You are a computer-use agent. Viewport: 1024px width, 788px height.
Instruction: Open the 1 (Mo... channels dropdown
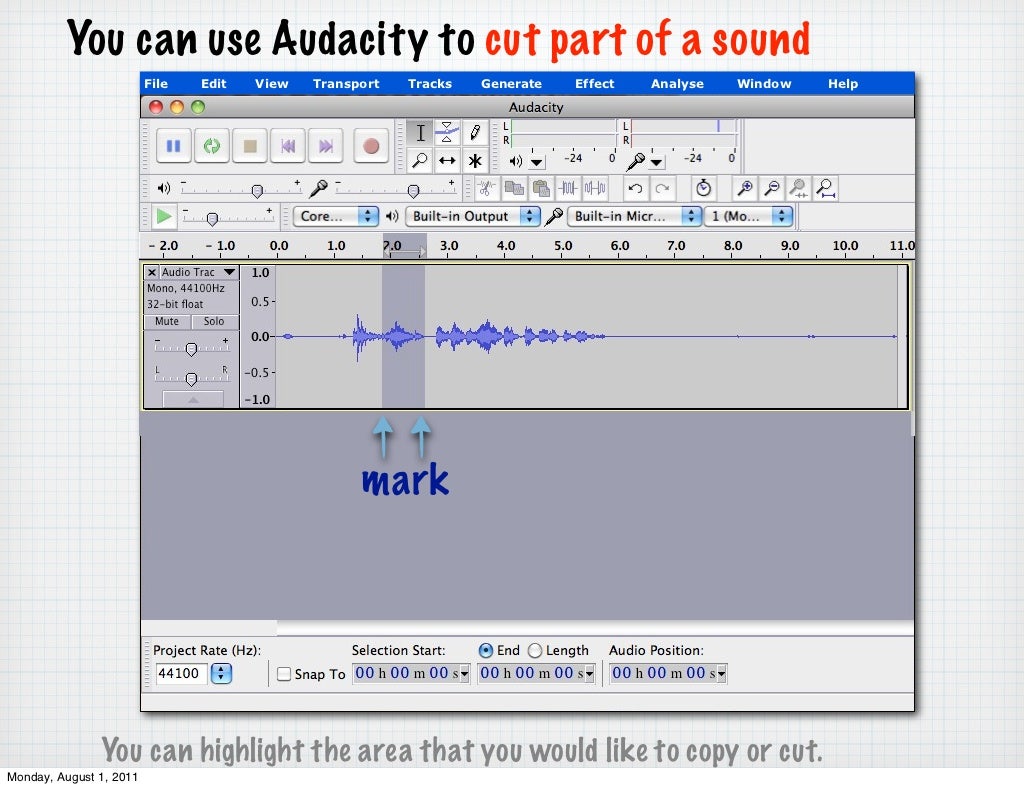click(x=748, y=216)
